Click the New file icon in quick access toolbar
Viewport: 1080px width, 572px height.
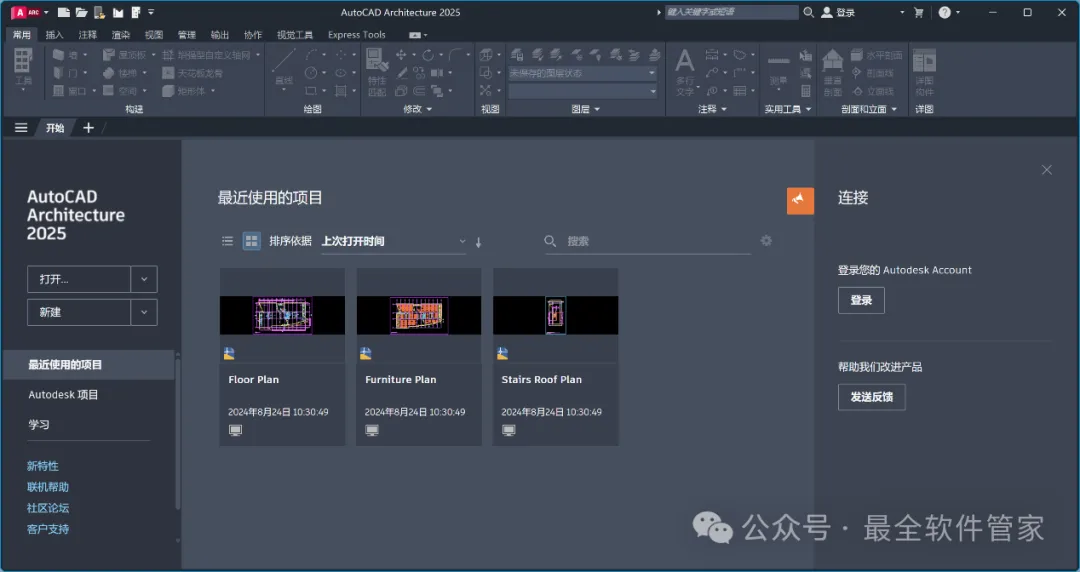point(63,12)
